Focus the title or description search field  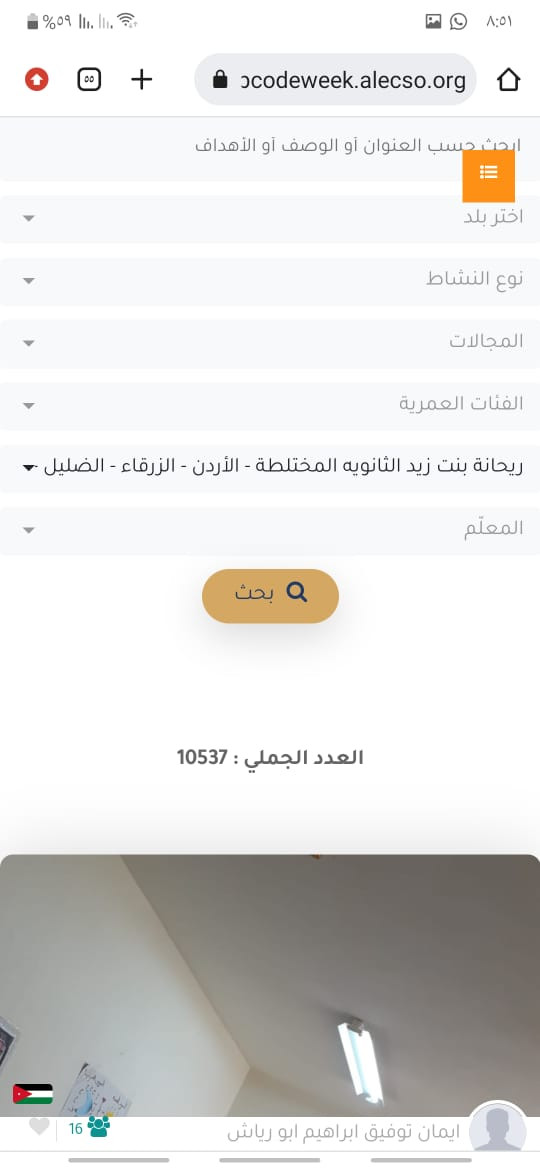tap(270, 148)
